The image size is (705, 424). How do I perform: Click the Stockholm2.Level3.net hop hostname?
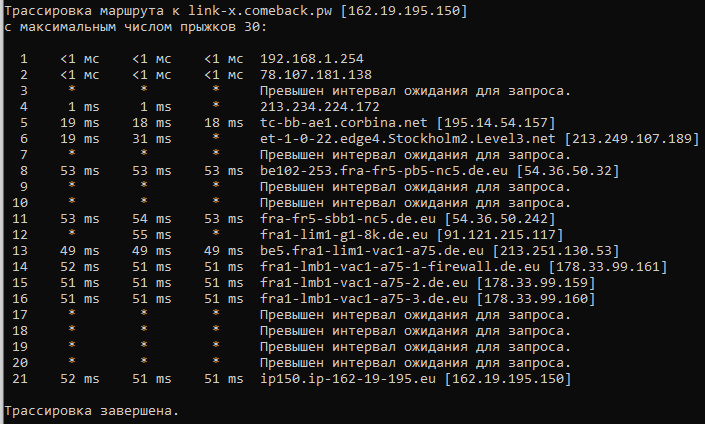tap(407, 138)
